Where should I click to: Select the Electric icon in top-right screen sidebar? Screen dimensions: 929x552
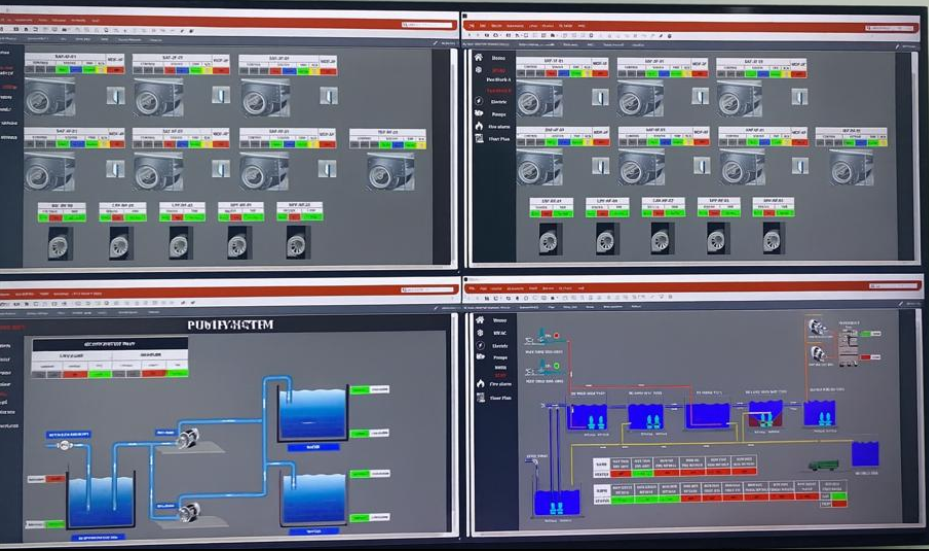478,100
